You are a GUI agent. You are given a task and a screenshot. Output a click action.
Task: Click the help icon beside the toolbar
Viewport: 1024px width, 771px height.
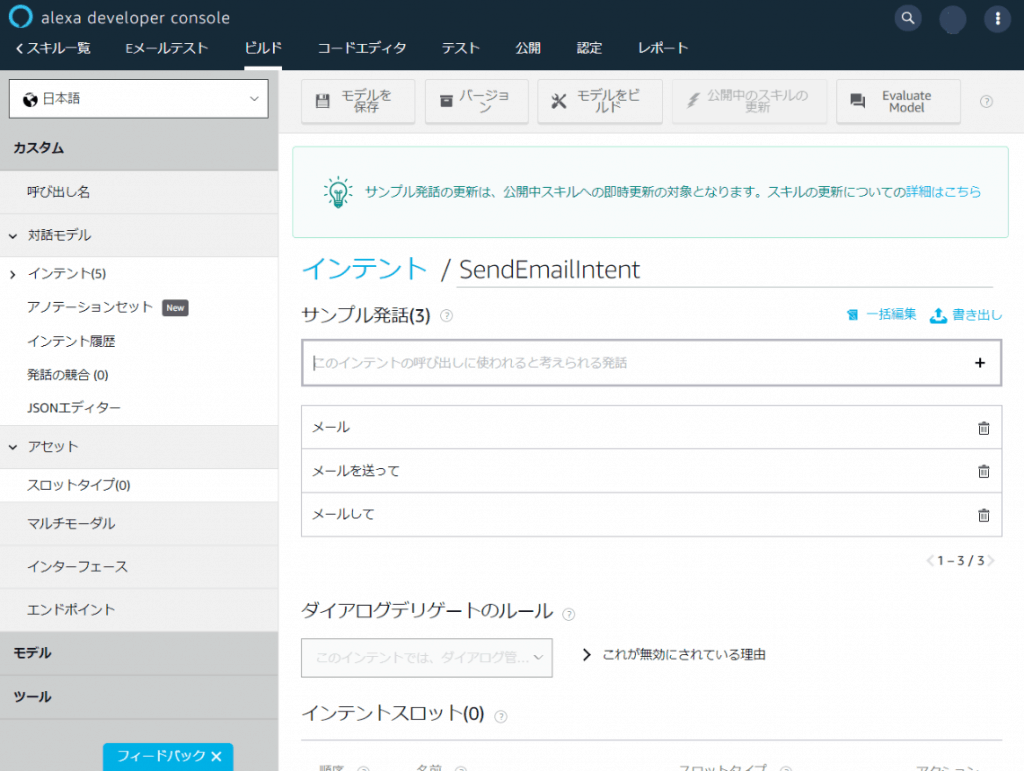tap(986, 101)
